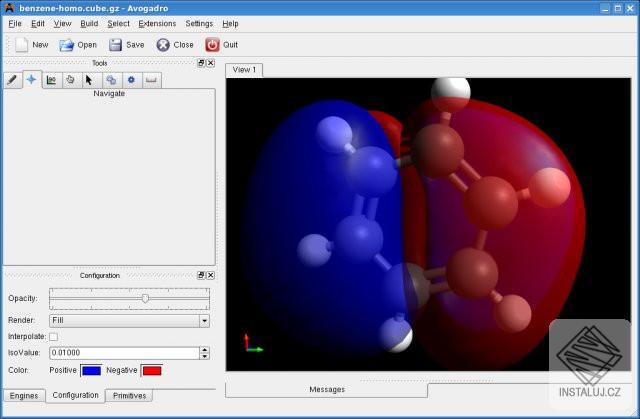Image resolution: width=640 pixels, height=419 pixels.
Task: Click the Avogadro icon in title bar
Action: pyautogui.click(x=9, y=8)
